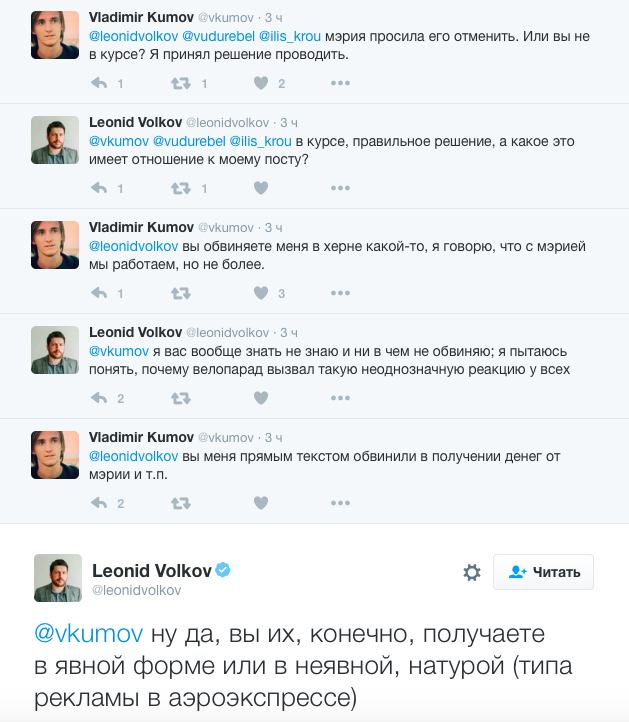Open Vladimir Kumov's avatar in first tweet
629x722 pixels.
tap(55, 36)
